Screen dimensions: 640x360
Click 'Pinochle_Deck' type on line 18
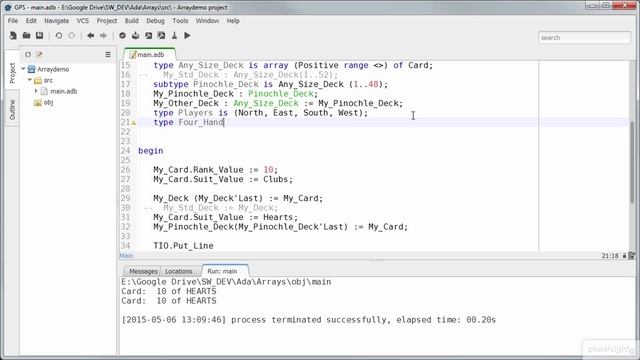[x=281, y=94]
